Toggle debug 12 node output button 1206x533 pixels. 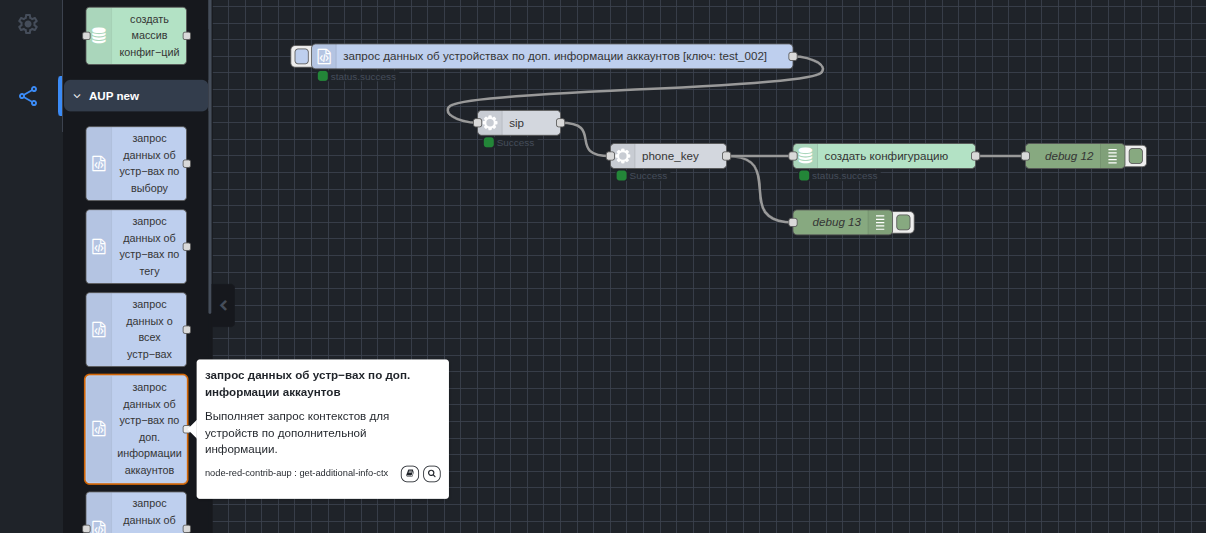(1135, 156)
